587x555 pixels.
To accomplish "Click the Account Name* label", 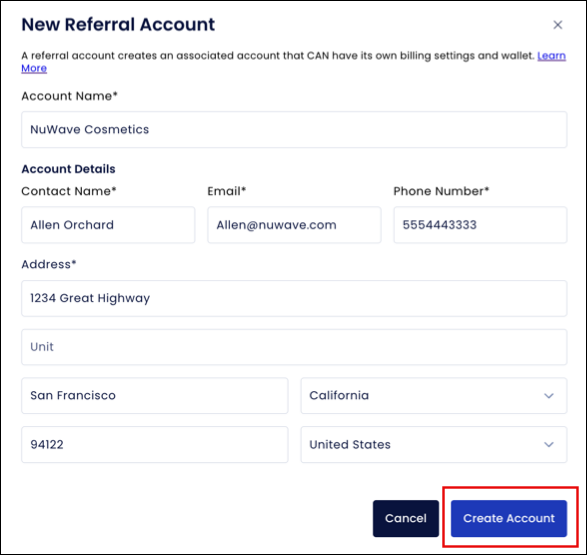I will 69,96.
